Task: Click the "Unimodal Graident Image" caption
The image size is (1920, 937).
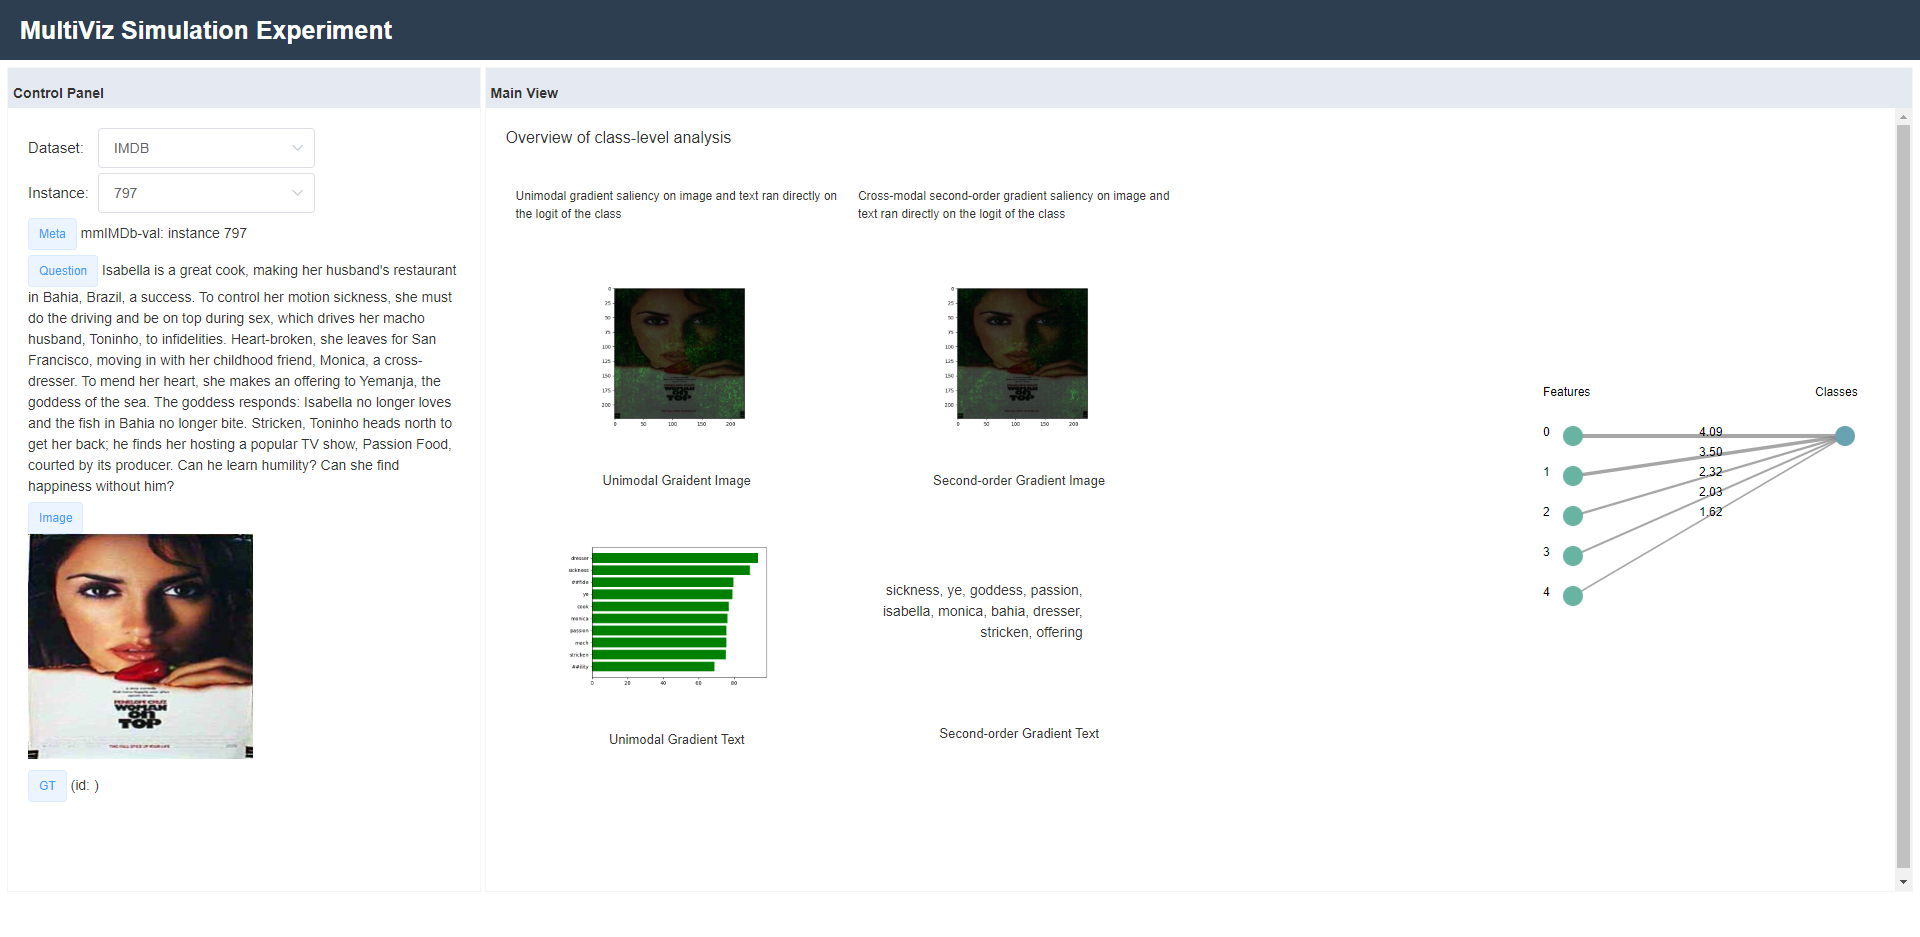Action: 676,481
